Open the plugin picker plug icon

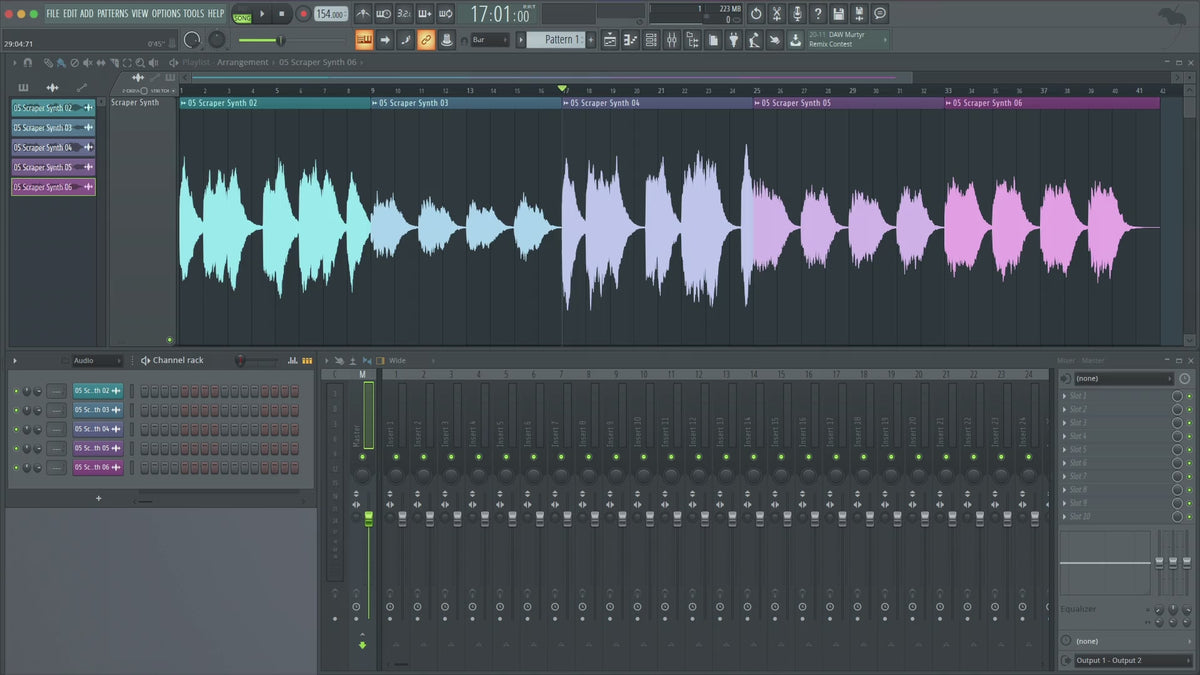[x=733, y=40]
